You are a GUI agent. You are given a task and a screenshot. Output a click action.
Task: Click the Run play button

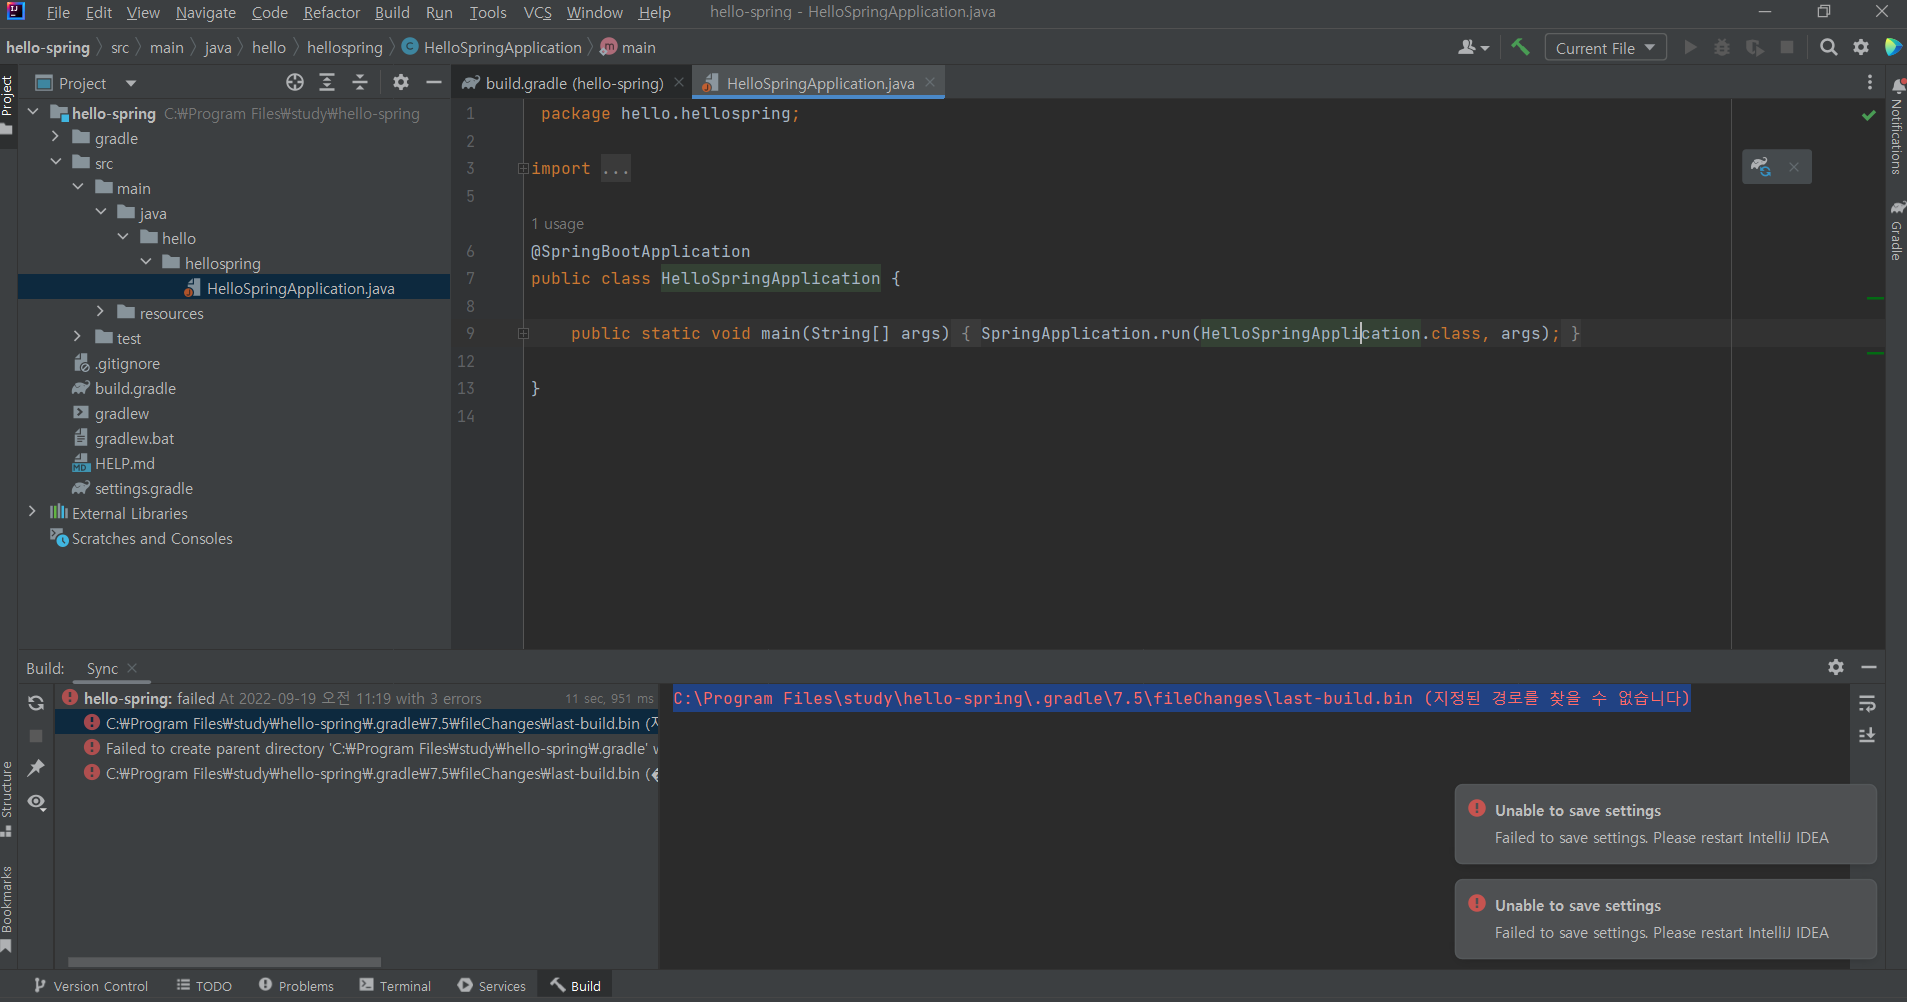(x=1690, y=47)
